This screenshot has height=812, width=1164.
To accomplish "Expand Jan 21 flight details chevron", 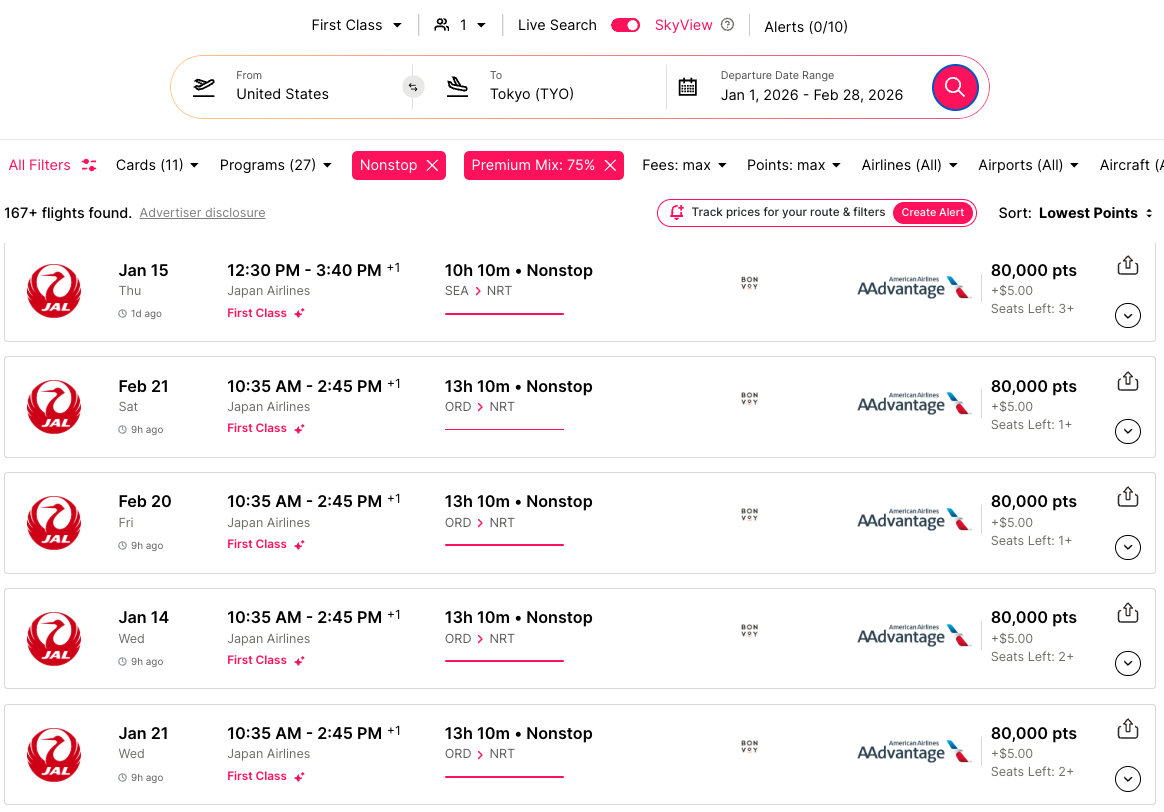I will pos(1128,779).
